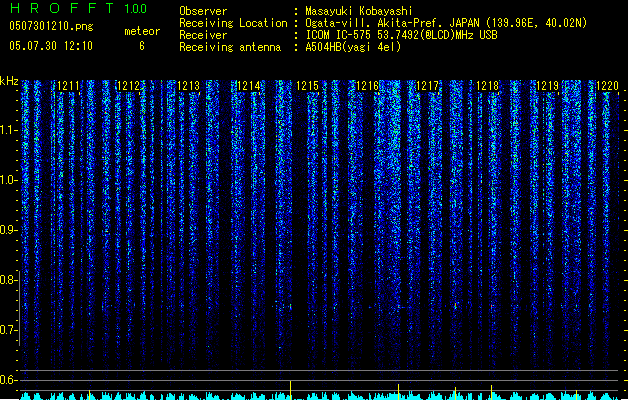Click the Receiving antenna label

point(230,47)
